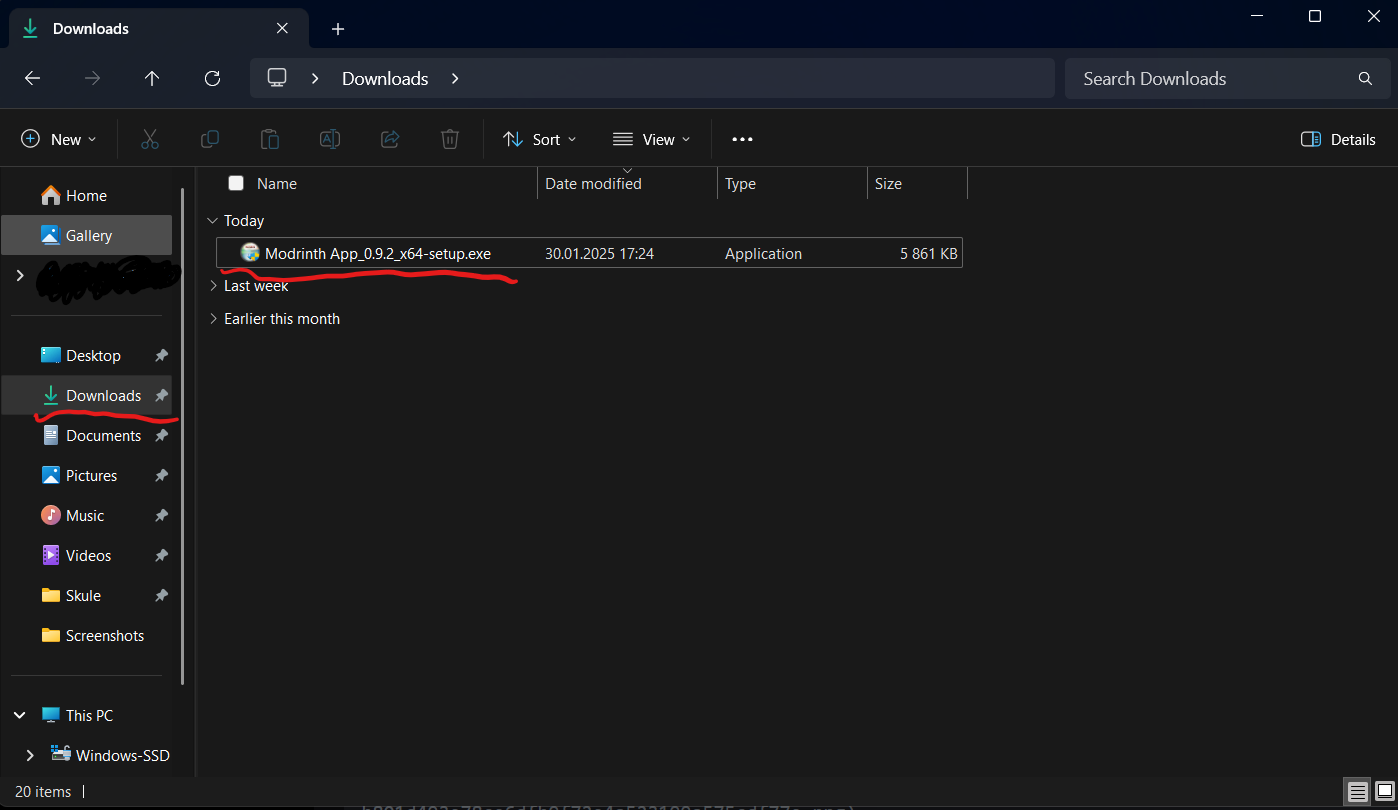1398x810 pixels.
Task: Click the navigation pane vertical scrollbar
Action: (x=182, y=436)
